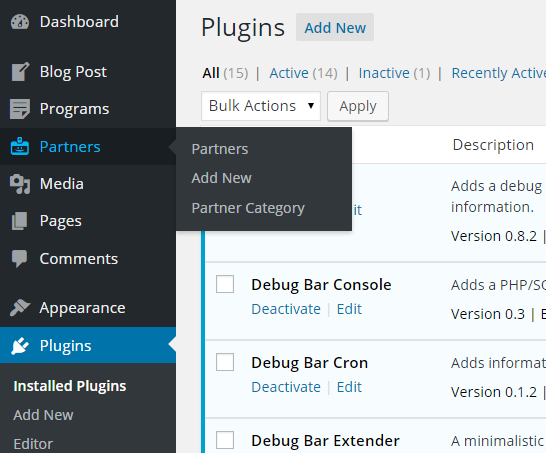Choose Partners in the flyout submenu

220,149
